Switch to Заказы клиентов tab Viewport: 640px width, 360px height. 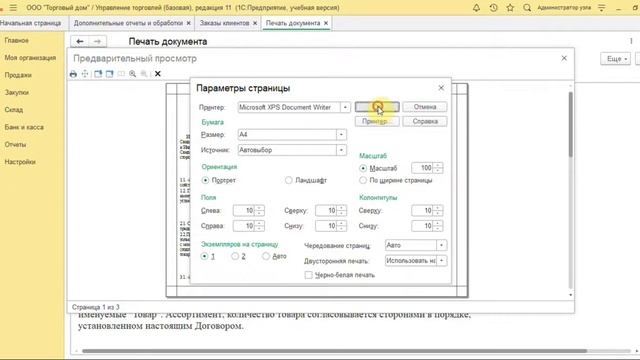pos(224,23)
